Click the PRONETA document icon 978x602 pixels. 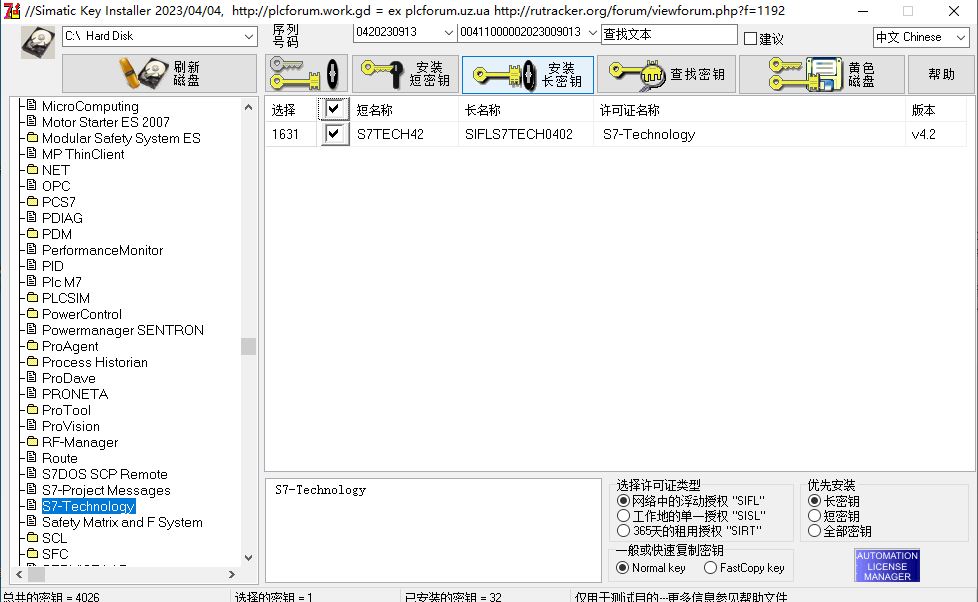click(x=32, y=394)
